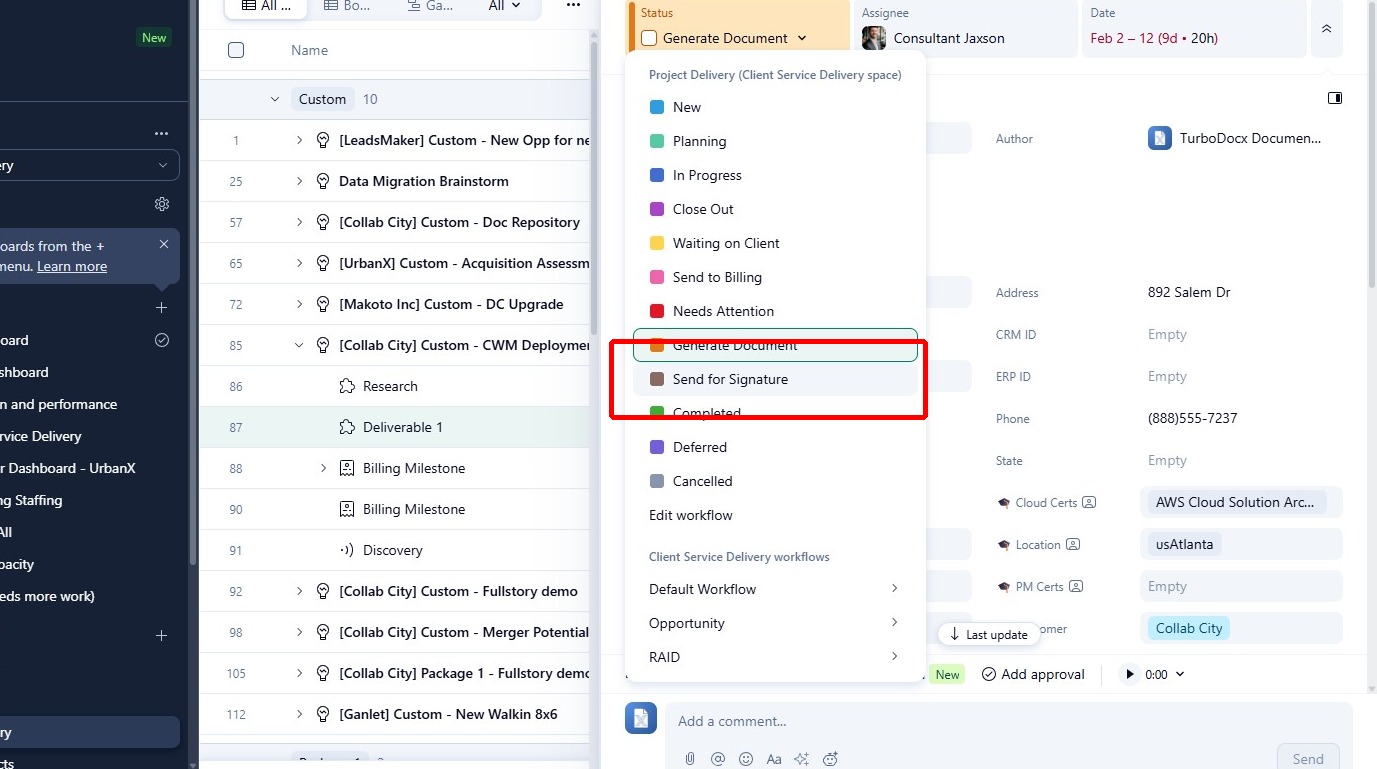
Task: Click the Collab City tag in the Customer field
Action: coord(1188,628)
